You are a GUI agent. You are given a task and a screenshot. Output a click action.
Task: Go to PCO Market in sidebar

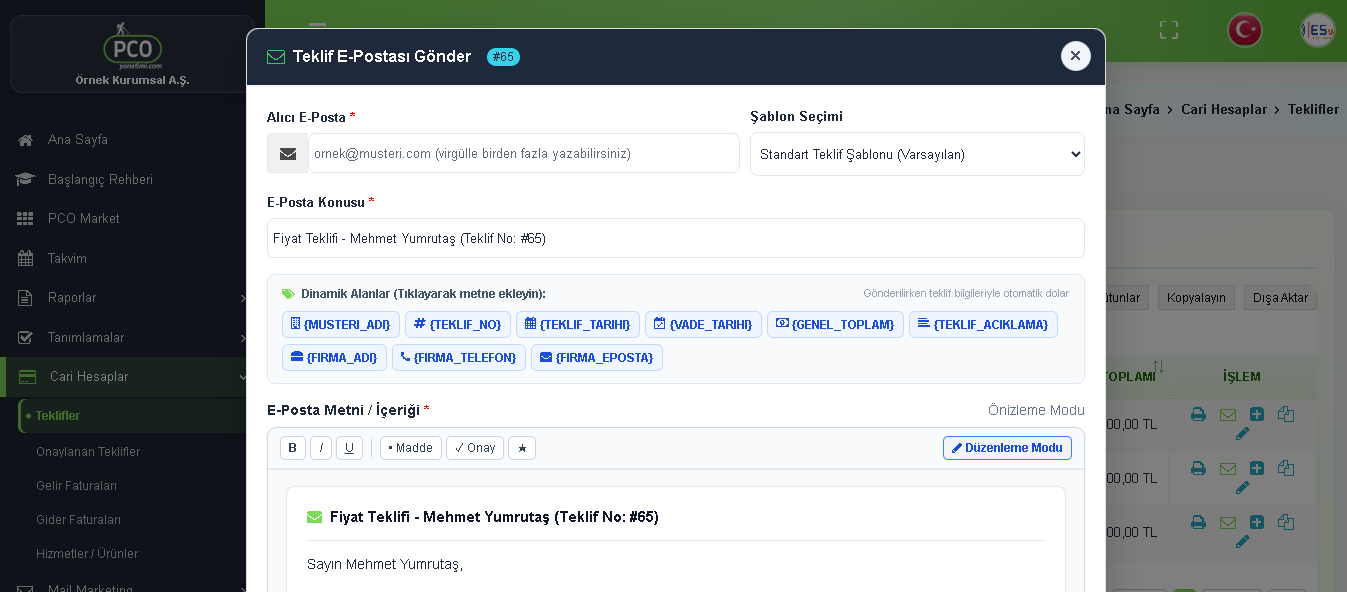pyautogui.click(x=83, y=218)
